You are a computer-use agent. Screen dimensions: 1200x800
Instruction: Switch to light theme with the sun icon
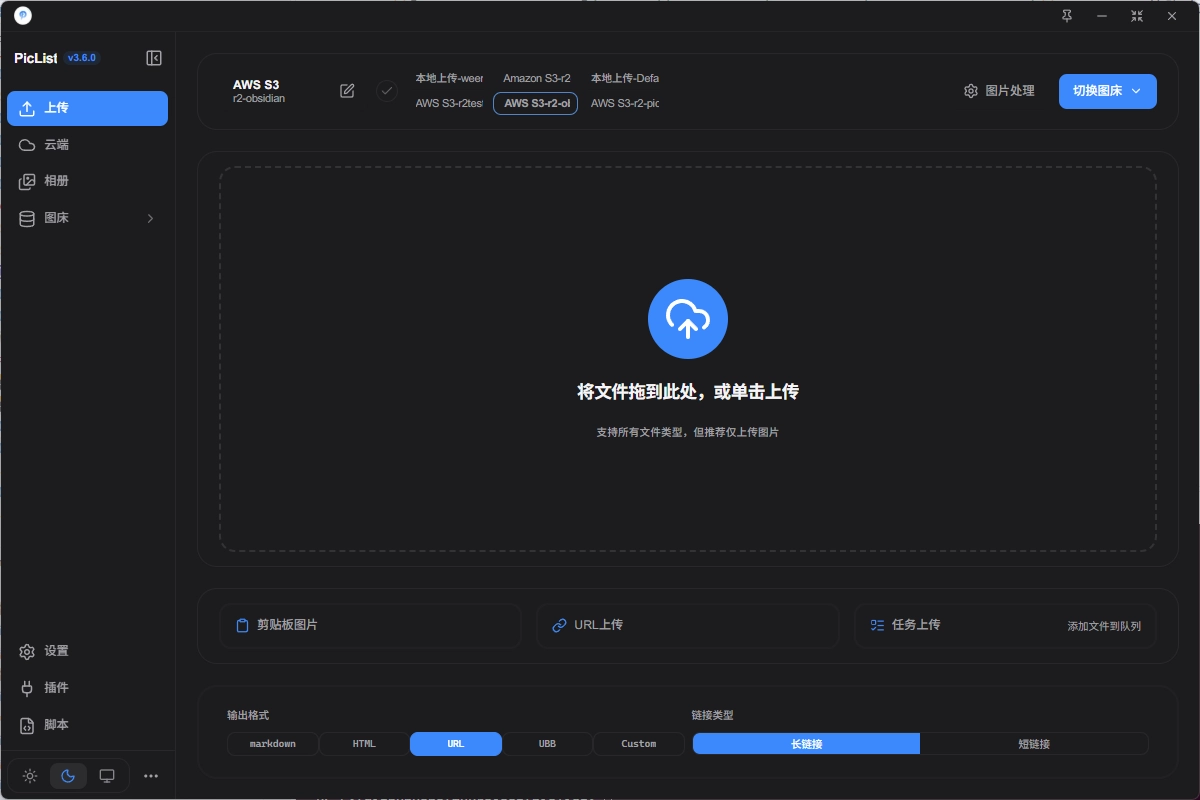(30, 776)
